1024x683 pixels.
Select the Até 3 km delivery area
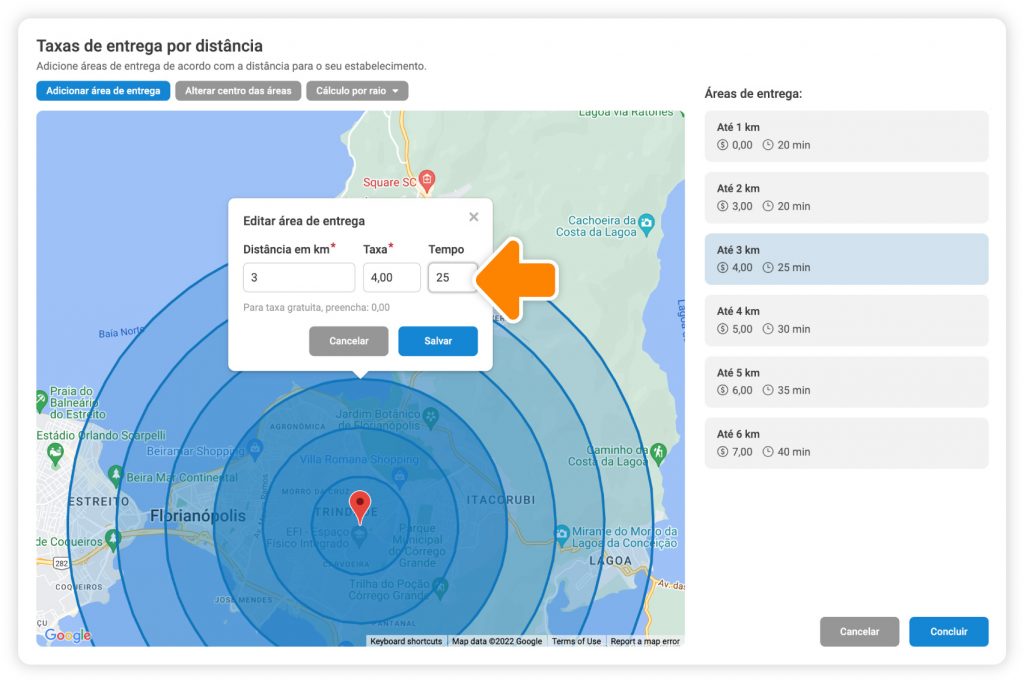pyautogui.click(x=846, y=259)
